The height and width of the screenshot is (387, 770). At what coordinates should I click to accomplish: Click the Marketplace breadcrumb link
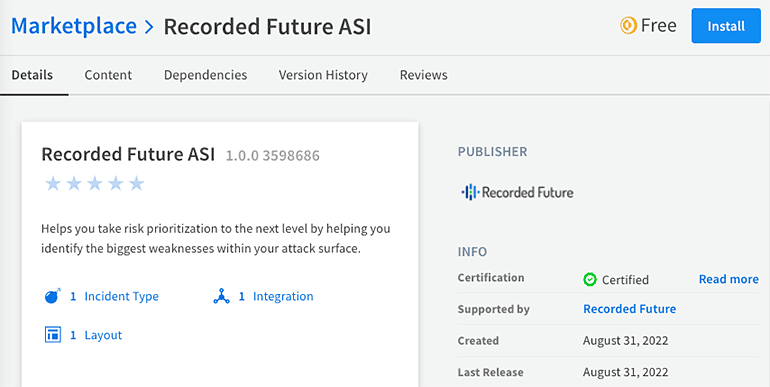(x=74, y=26)
